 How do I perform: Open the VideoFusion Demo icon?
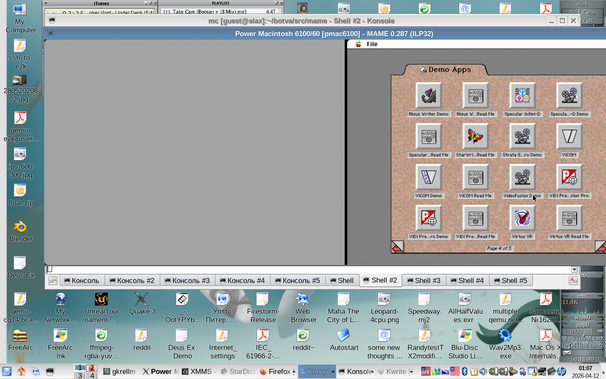coord(522,177)
